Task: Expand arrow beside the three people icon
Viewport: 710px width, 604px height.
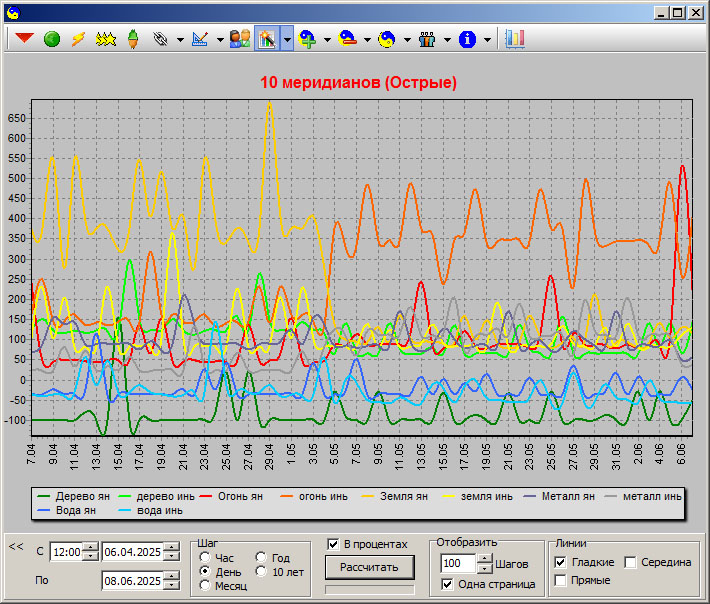Action: coord(447,40)
